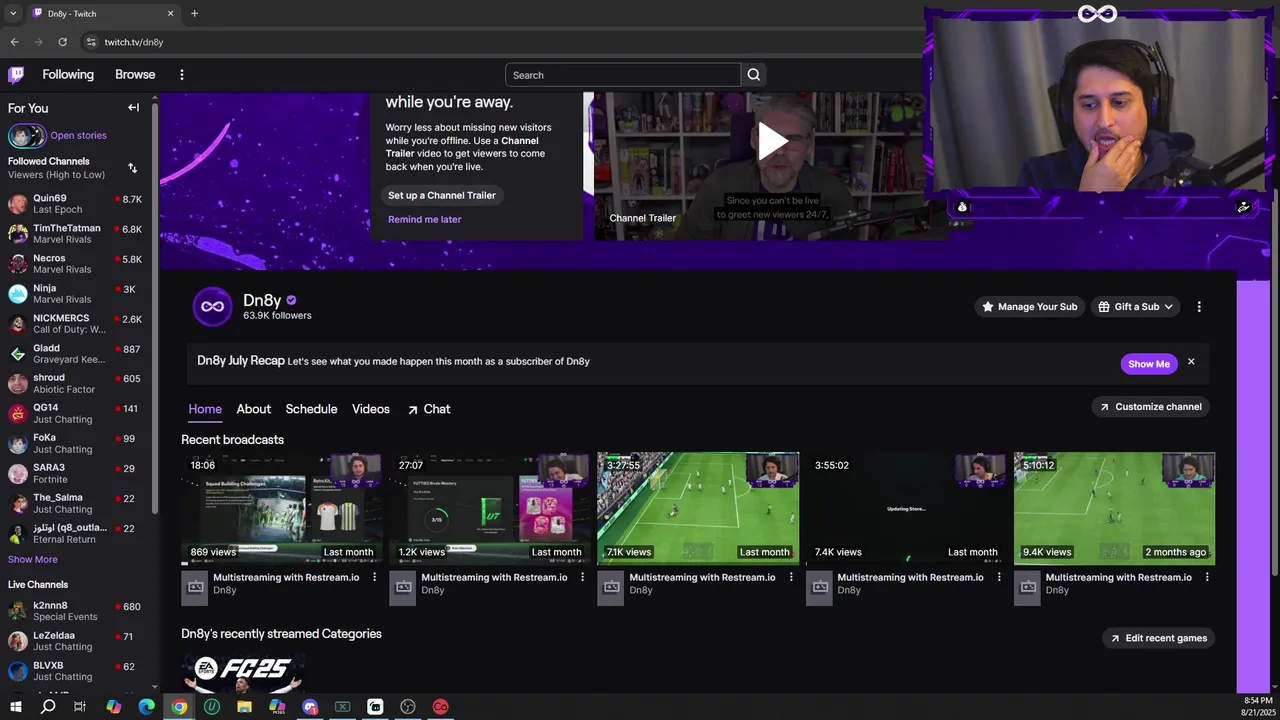Open Ninja channel in sidebar
Image resolution: width=1280 pixels, height=720 pixels.
tap(75, 294)
